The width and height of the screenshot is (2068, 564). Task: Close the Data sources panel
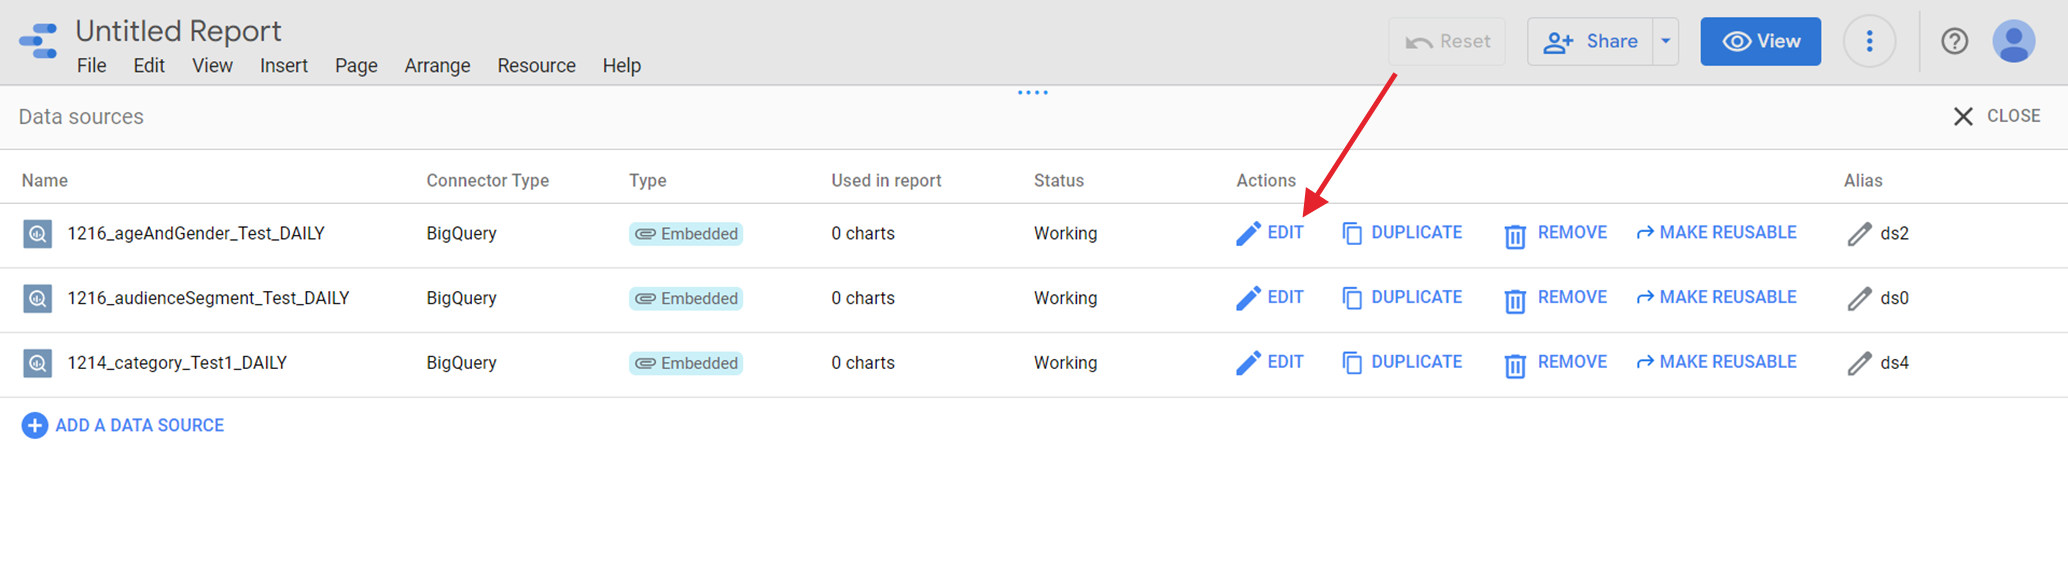click(x=1997, y=117)
